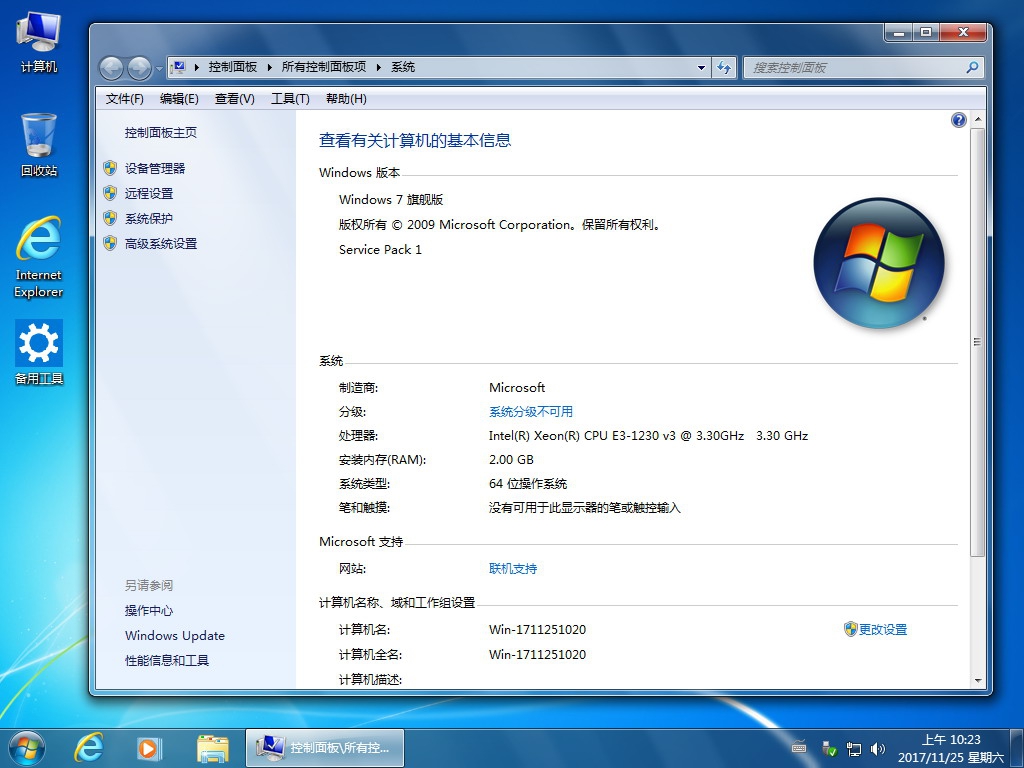Select 控制面板 in the address breadcrumb
Screen dimensions: 1024x768
click(x=232, y=67)
